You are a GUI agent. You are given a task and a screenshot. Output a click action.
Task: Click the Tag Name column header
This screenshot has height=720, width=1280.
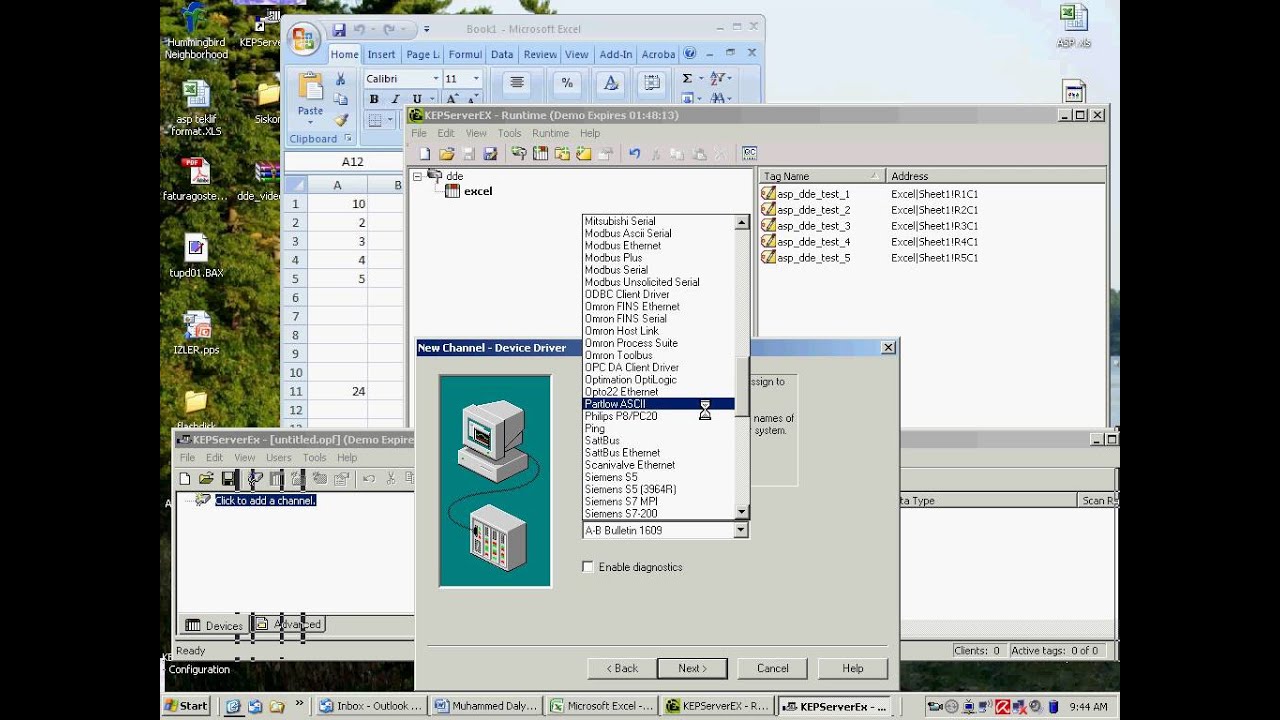coord(822,176)
